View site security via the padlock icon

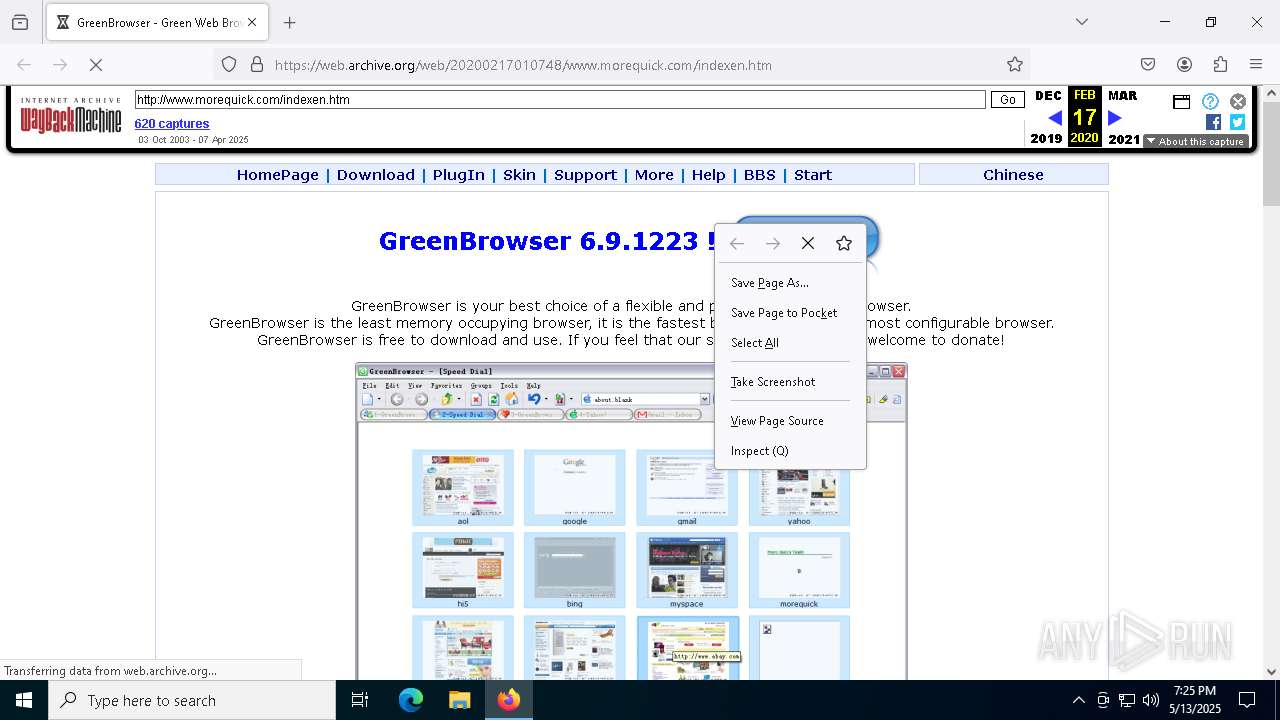coord(257,64)
